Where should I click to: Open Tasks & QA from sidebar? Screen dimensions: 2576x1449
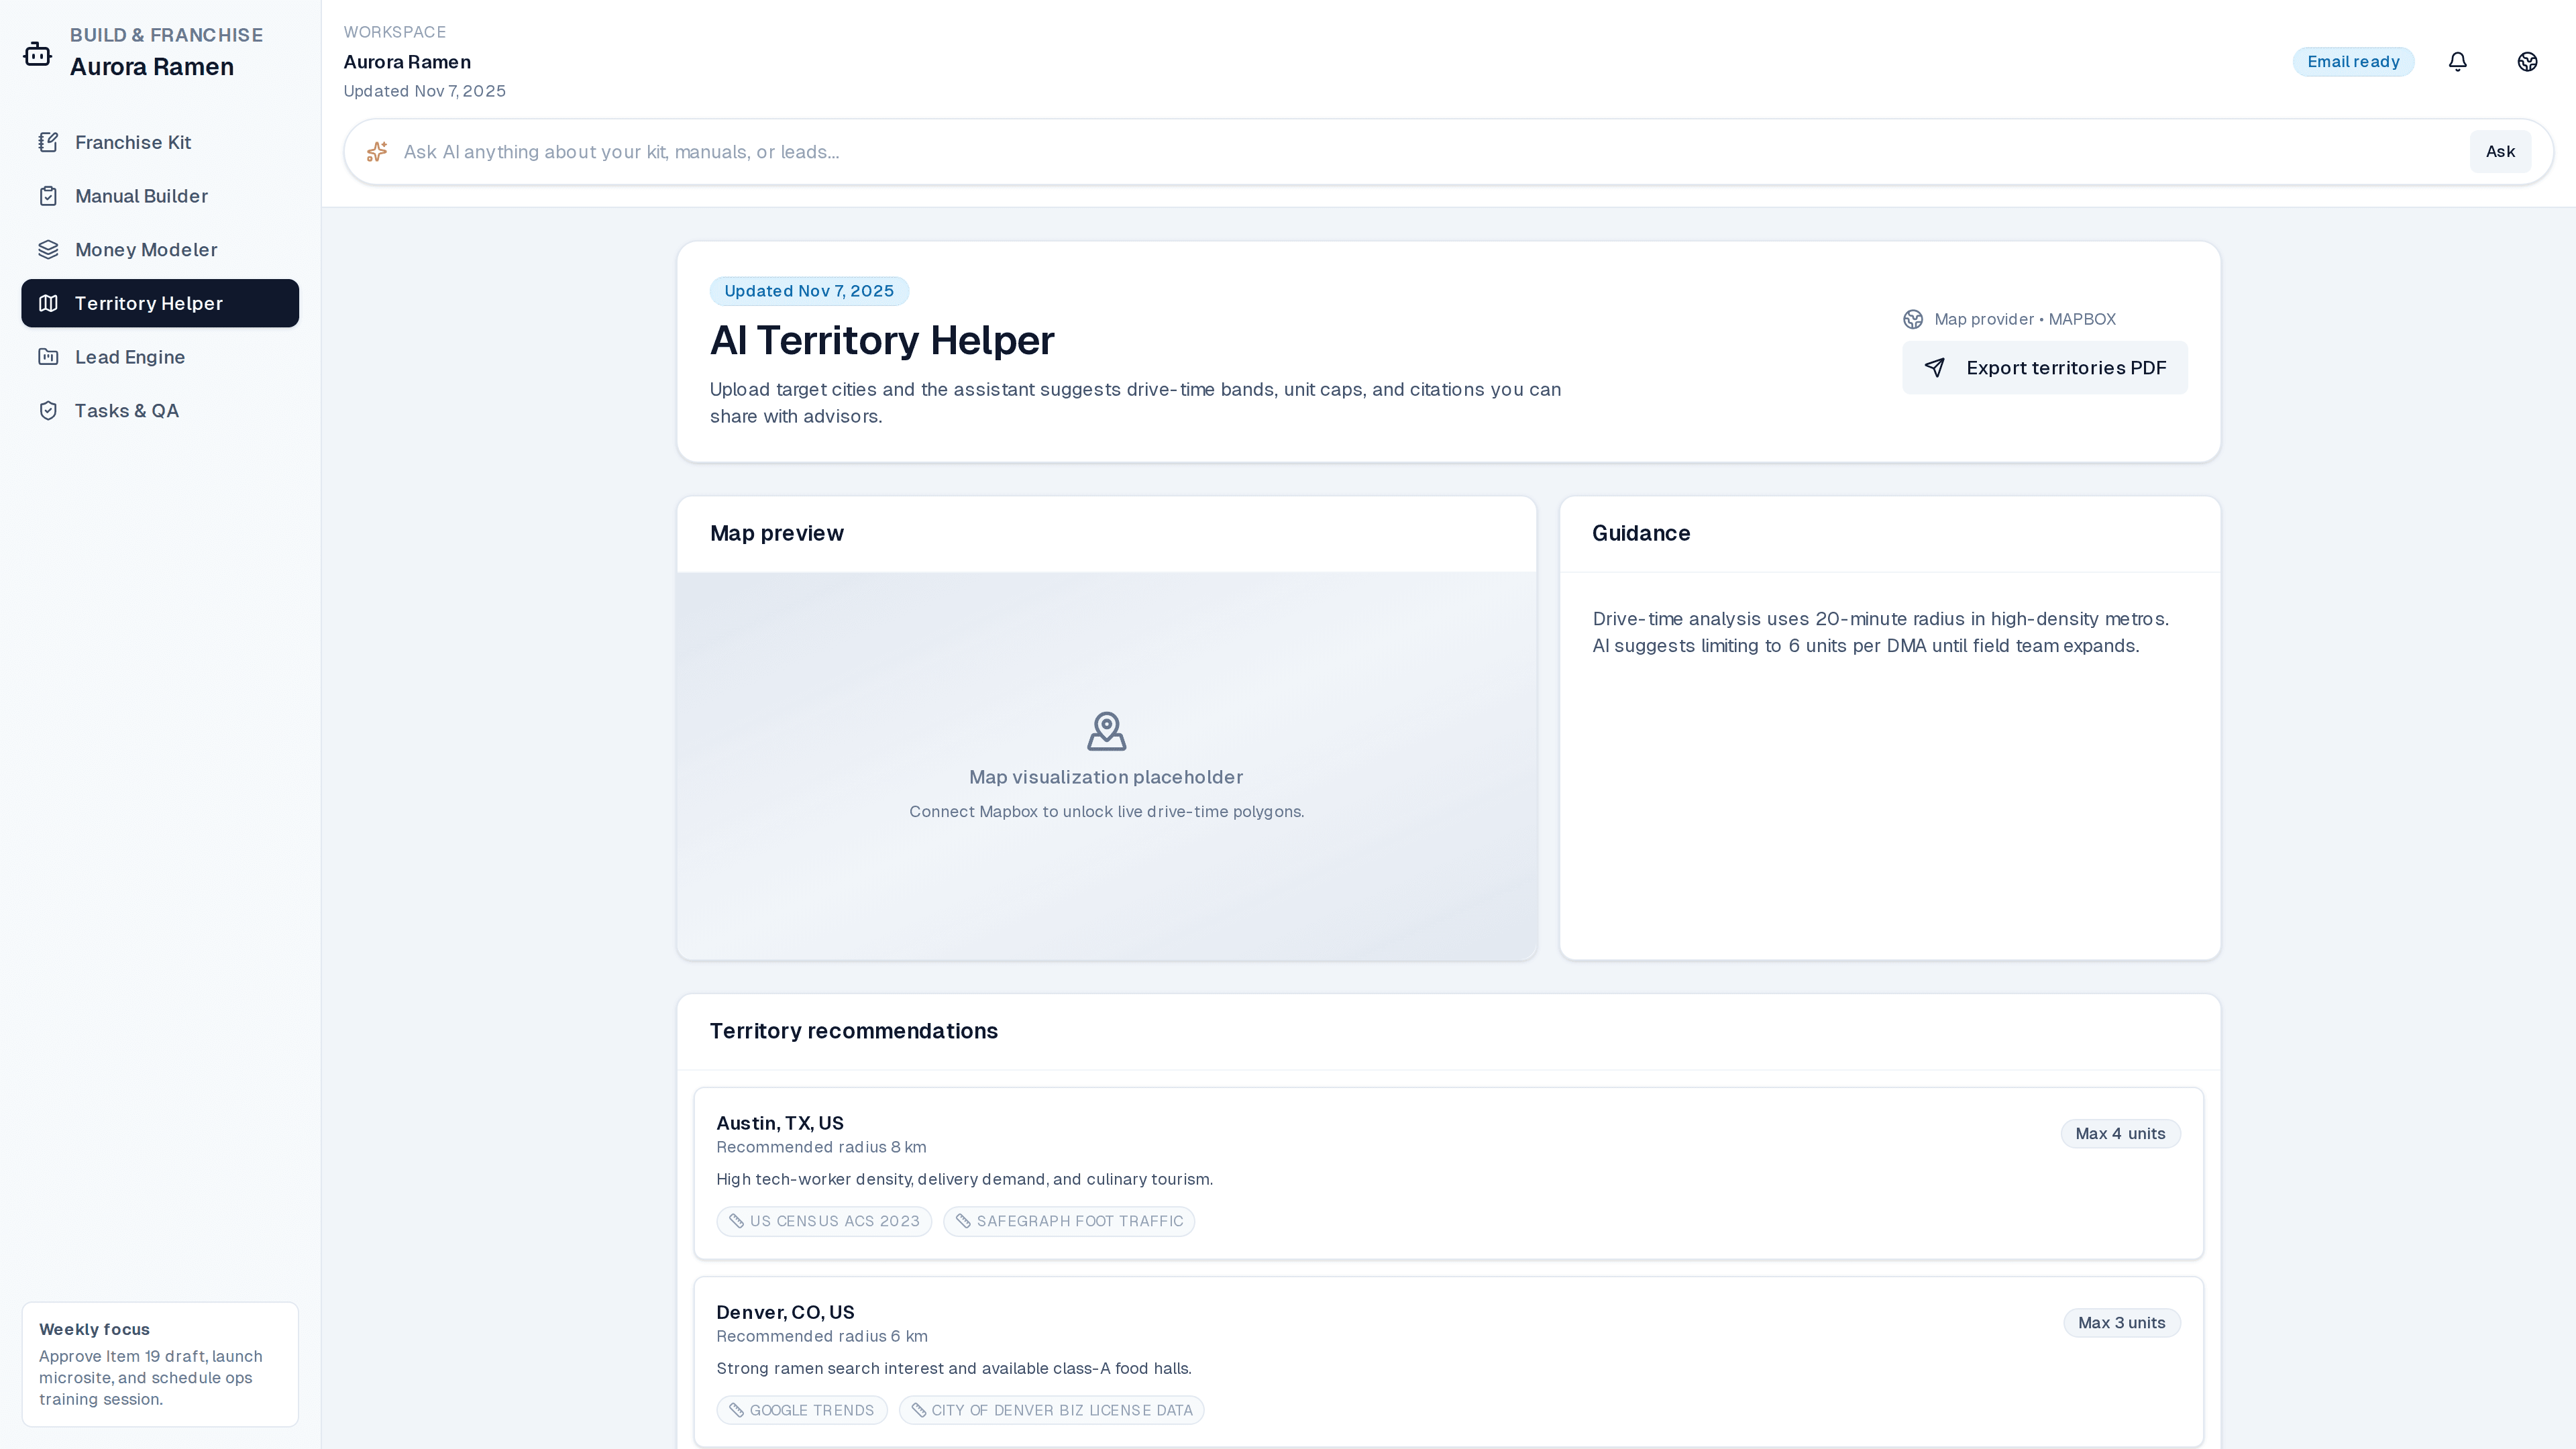pyautogui.click(x=126, y=411)
